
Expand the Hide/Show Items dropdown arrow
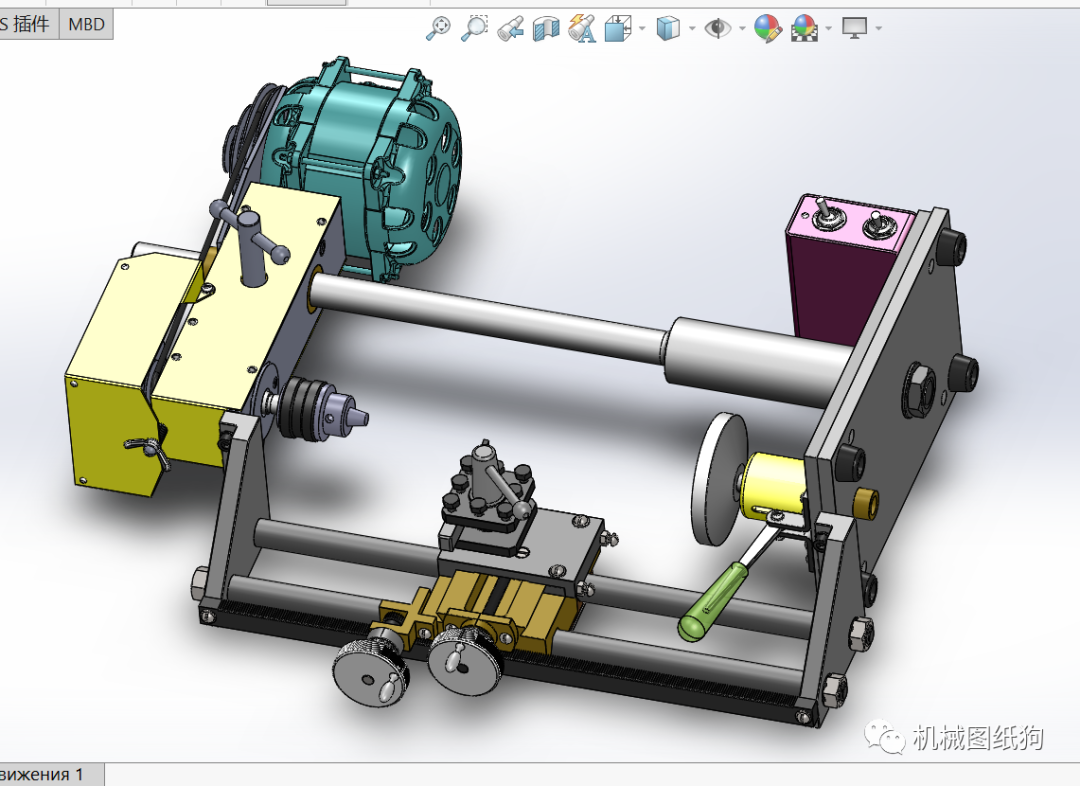742,28
